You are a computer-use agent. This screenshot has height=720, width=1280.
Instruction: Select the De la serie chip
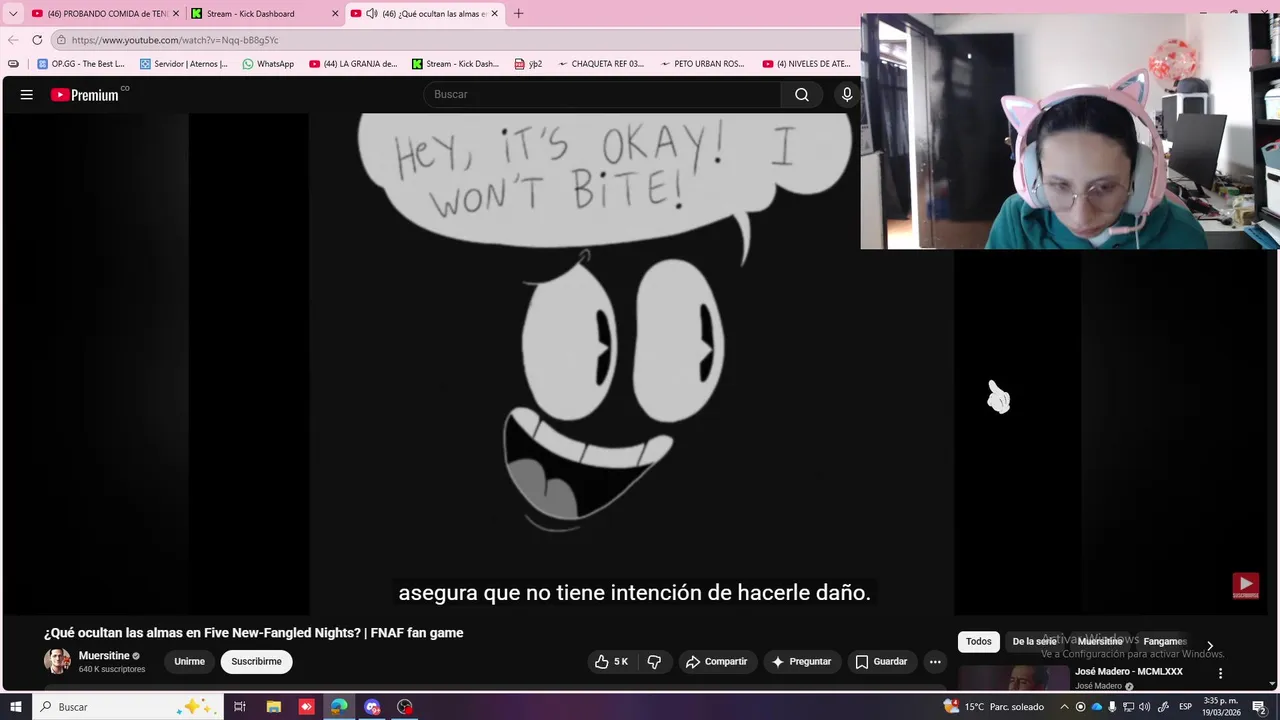tap(1034, 642)
